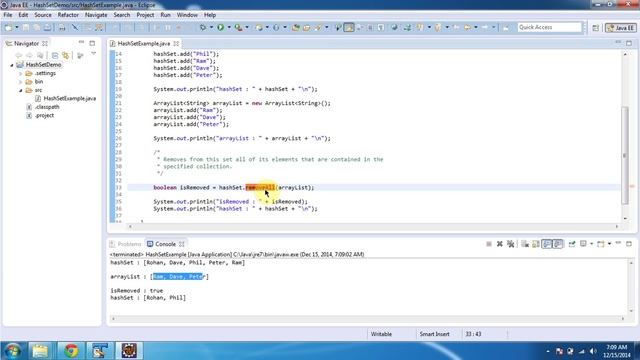Click the volume speaker tray icon
The image size is (640, 360).
click(x=593, y=351)
